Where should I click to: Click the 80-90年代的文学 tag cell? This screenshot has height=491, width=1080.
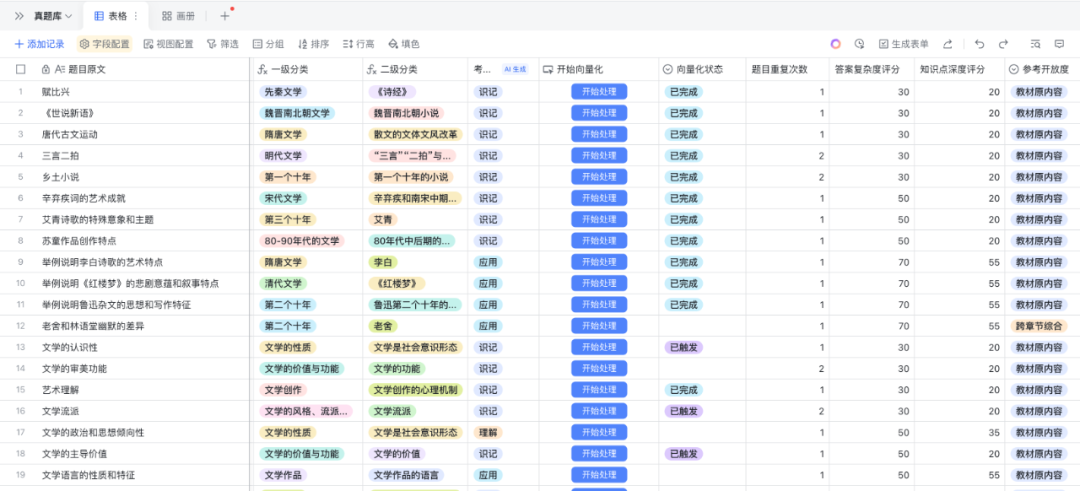tap(302, 241)
